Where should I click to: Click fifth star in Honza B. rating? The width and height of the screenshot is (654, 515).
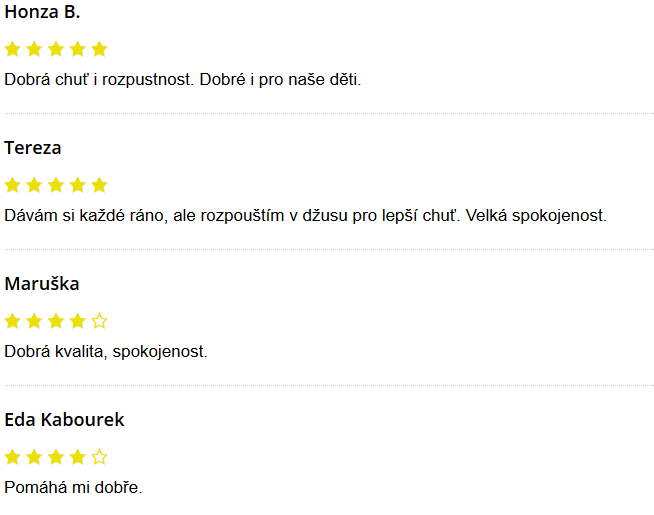[99, 49]
